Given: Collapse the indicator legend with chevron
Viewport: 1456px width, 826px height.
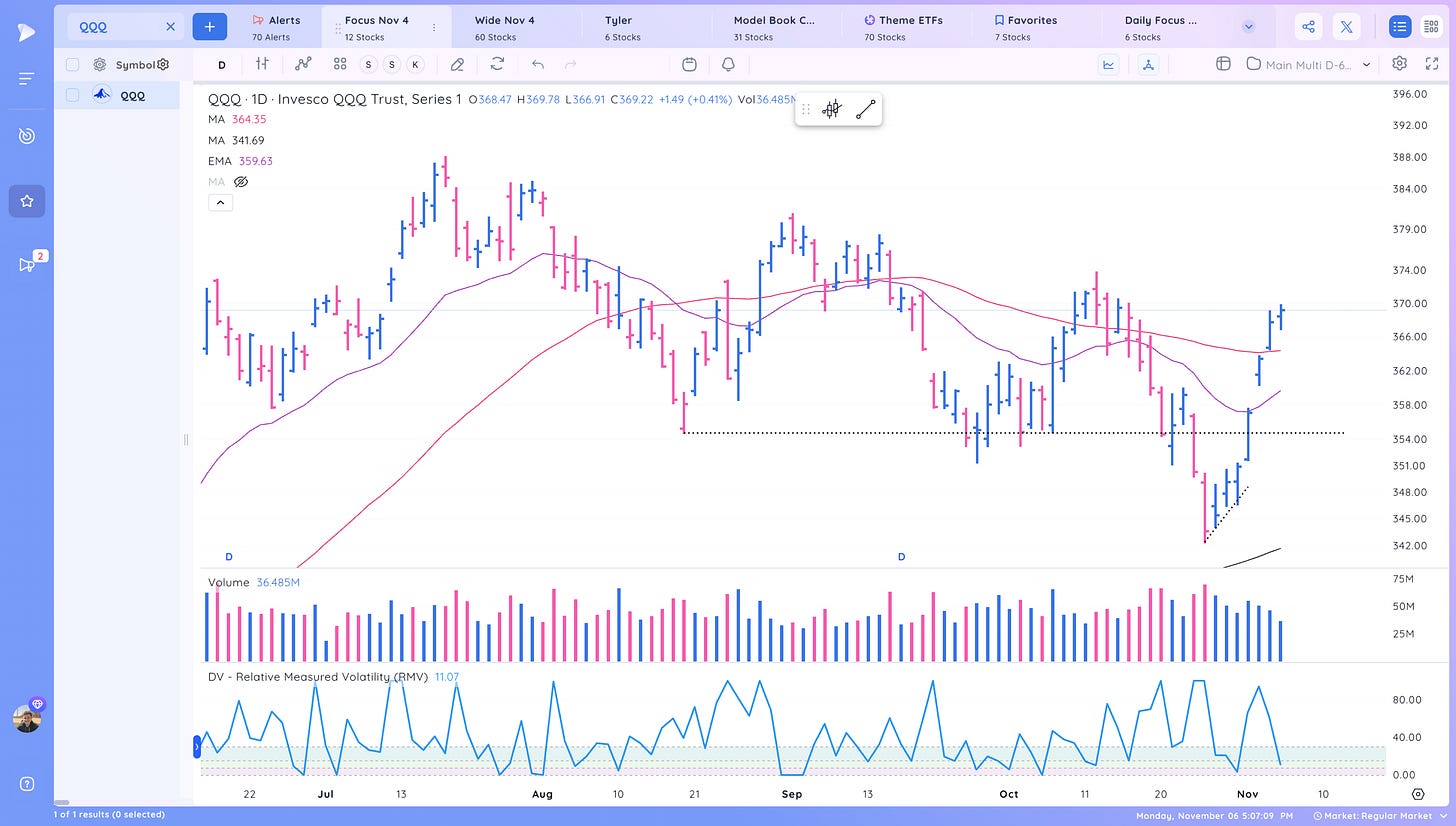Looking at the screenshot, I should click(x=220, y=202).
